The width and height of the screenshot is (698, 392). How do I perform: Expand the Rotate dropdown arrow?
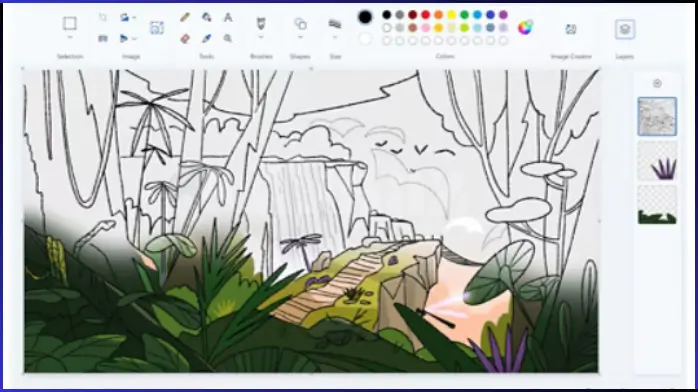pyautogui.click(x=134, y=18)
